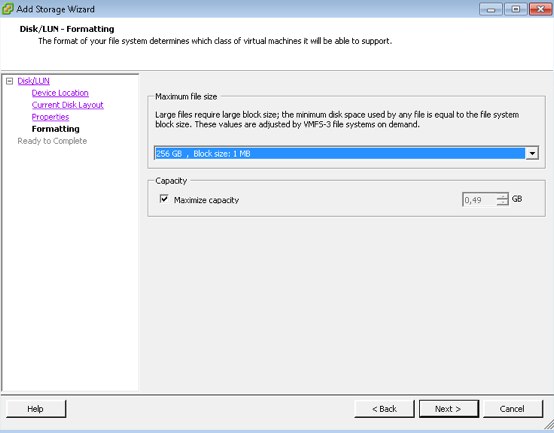This screenshot has height=433, width=554.
Task: Go back with the Back button
Action: click(x=384, y=409)
